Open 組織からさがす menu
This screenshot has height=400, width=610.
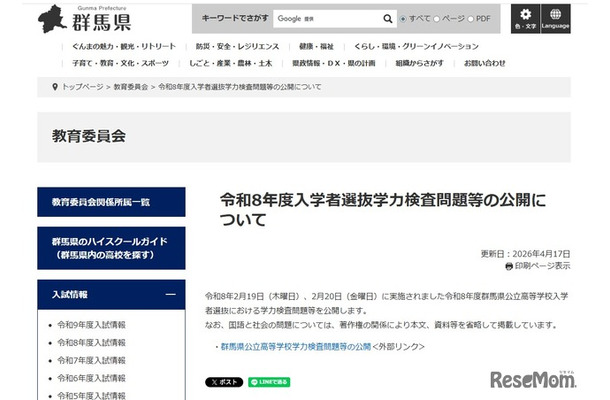419,63
